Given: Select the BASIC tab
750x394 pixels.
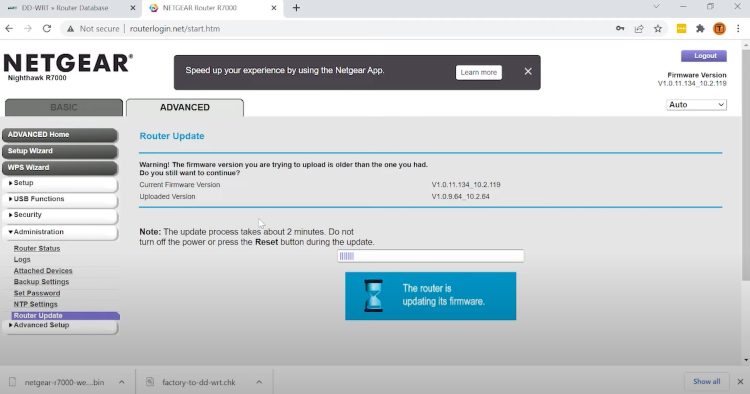Looking at the screenshot, I should pyautogui.click(x=64, y=107).
